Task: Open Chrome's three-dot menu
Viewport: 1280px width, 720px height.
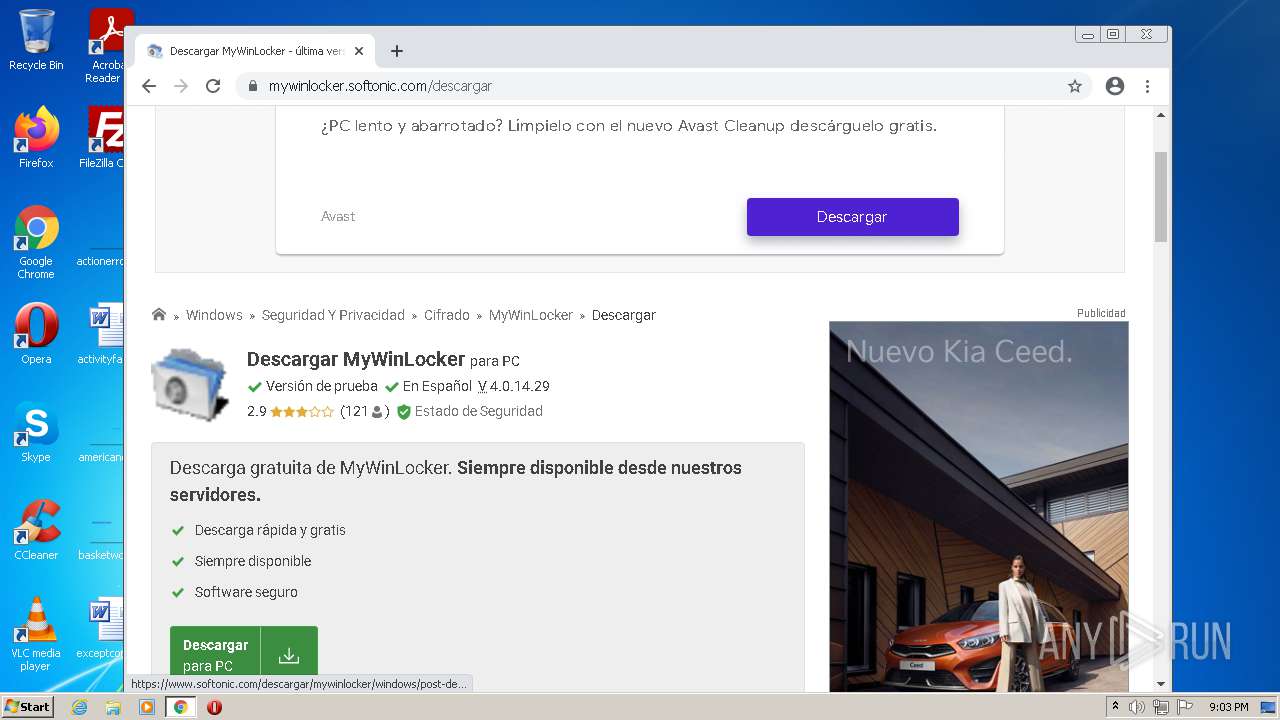Action: pyautogui.click(x=1148, y=86)
